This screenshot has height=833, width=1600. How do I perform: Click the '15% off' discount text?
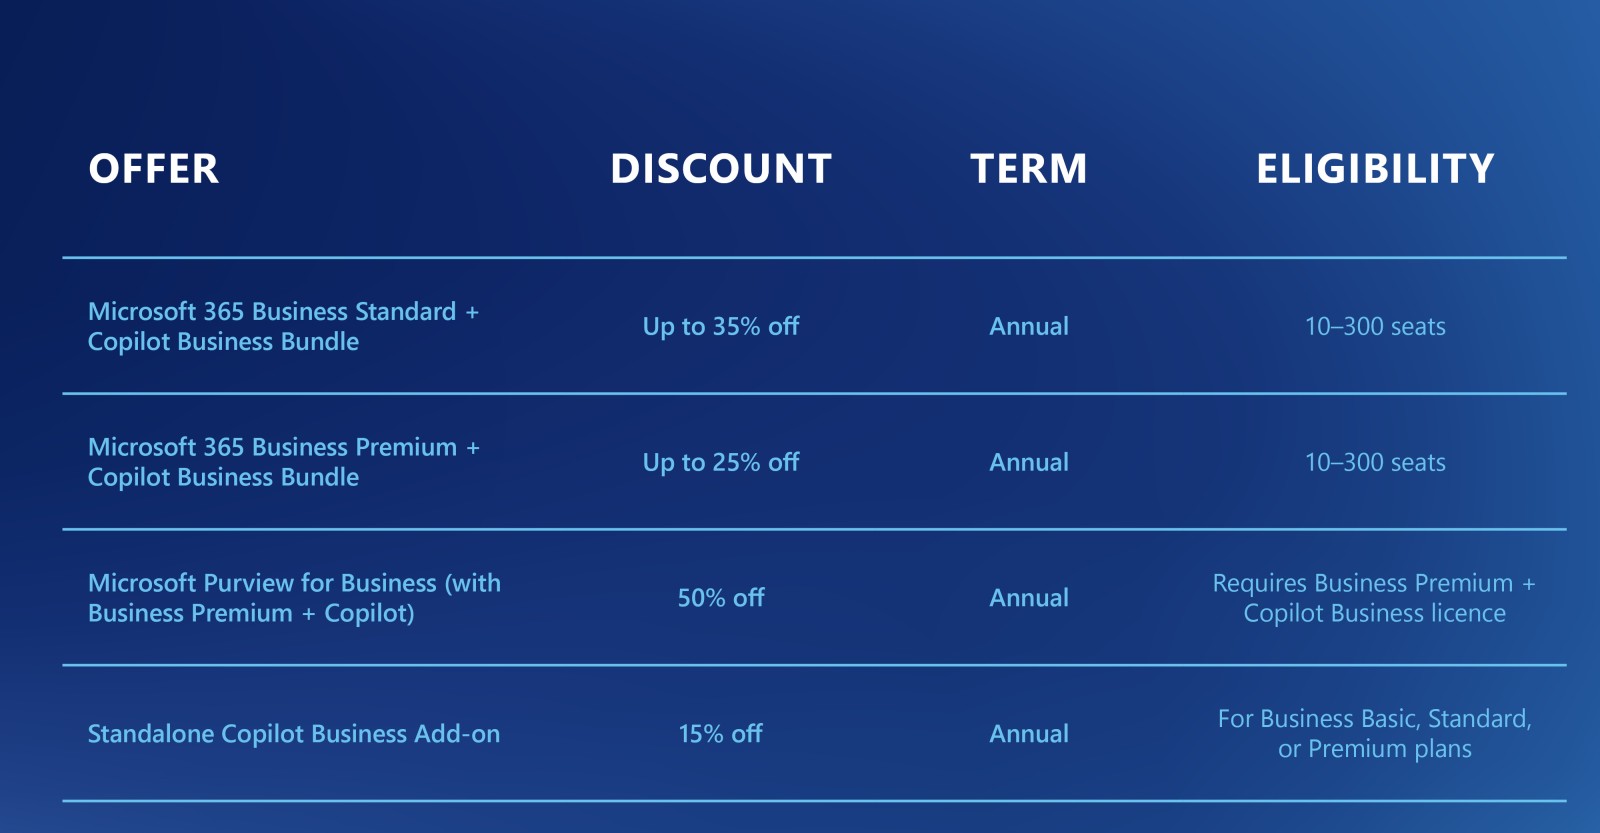click(x=721, y=734)
